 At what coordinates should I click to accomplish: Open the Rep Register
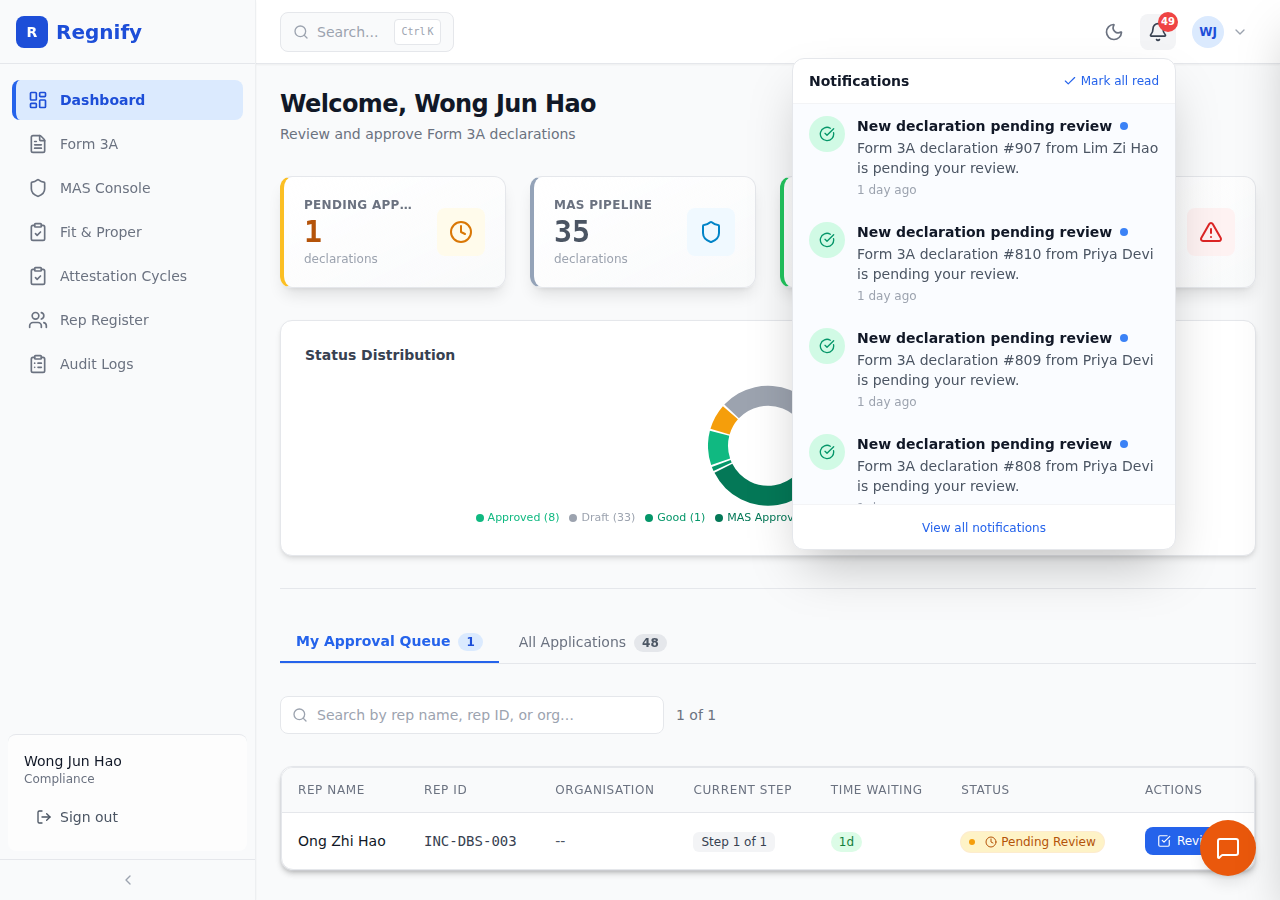[x=128, y=320]
